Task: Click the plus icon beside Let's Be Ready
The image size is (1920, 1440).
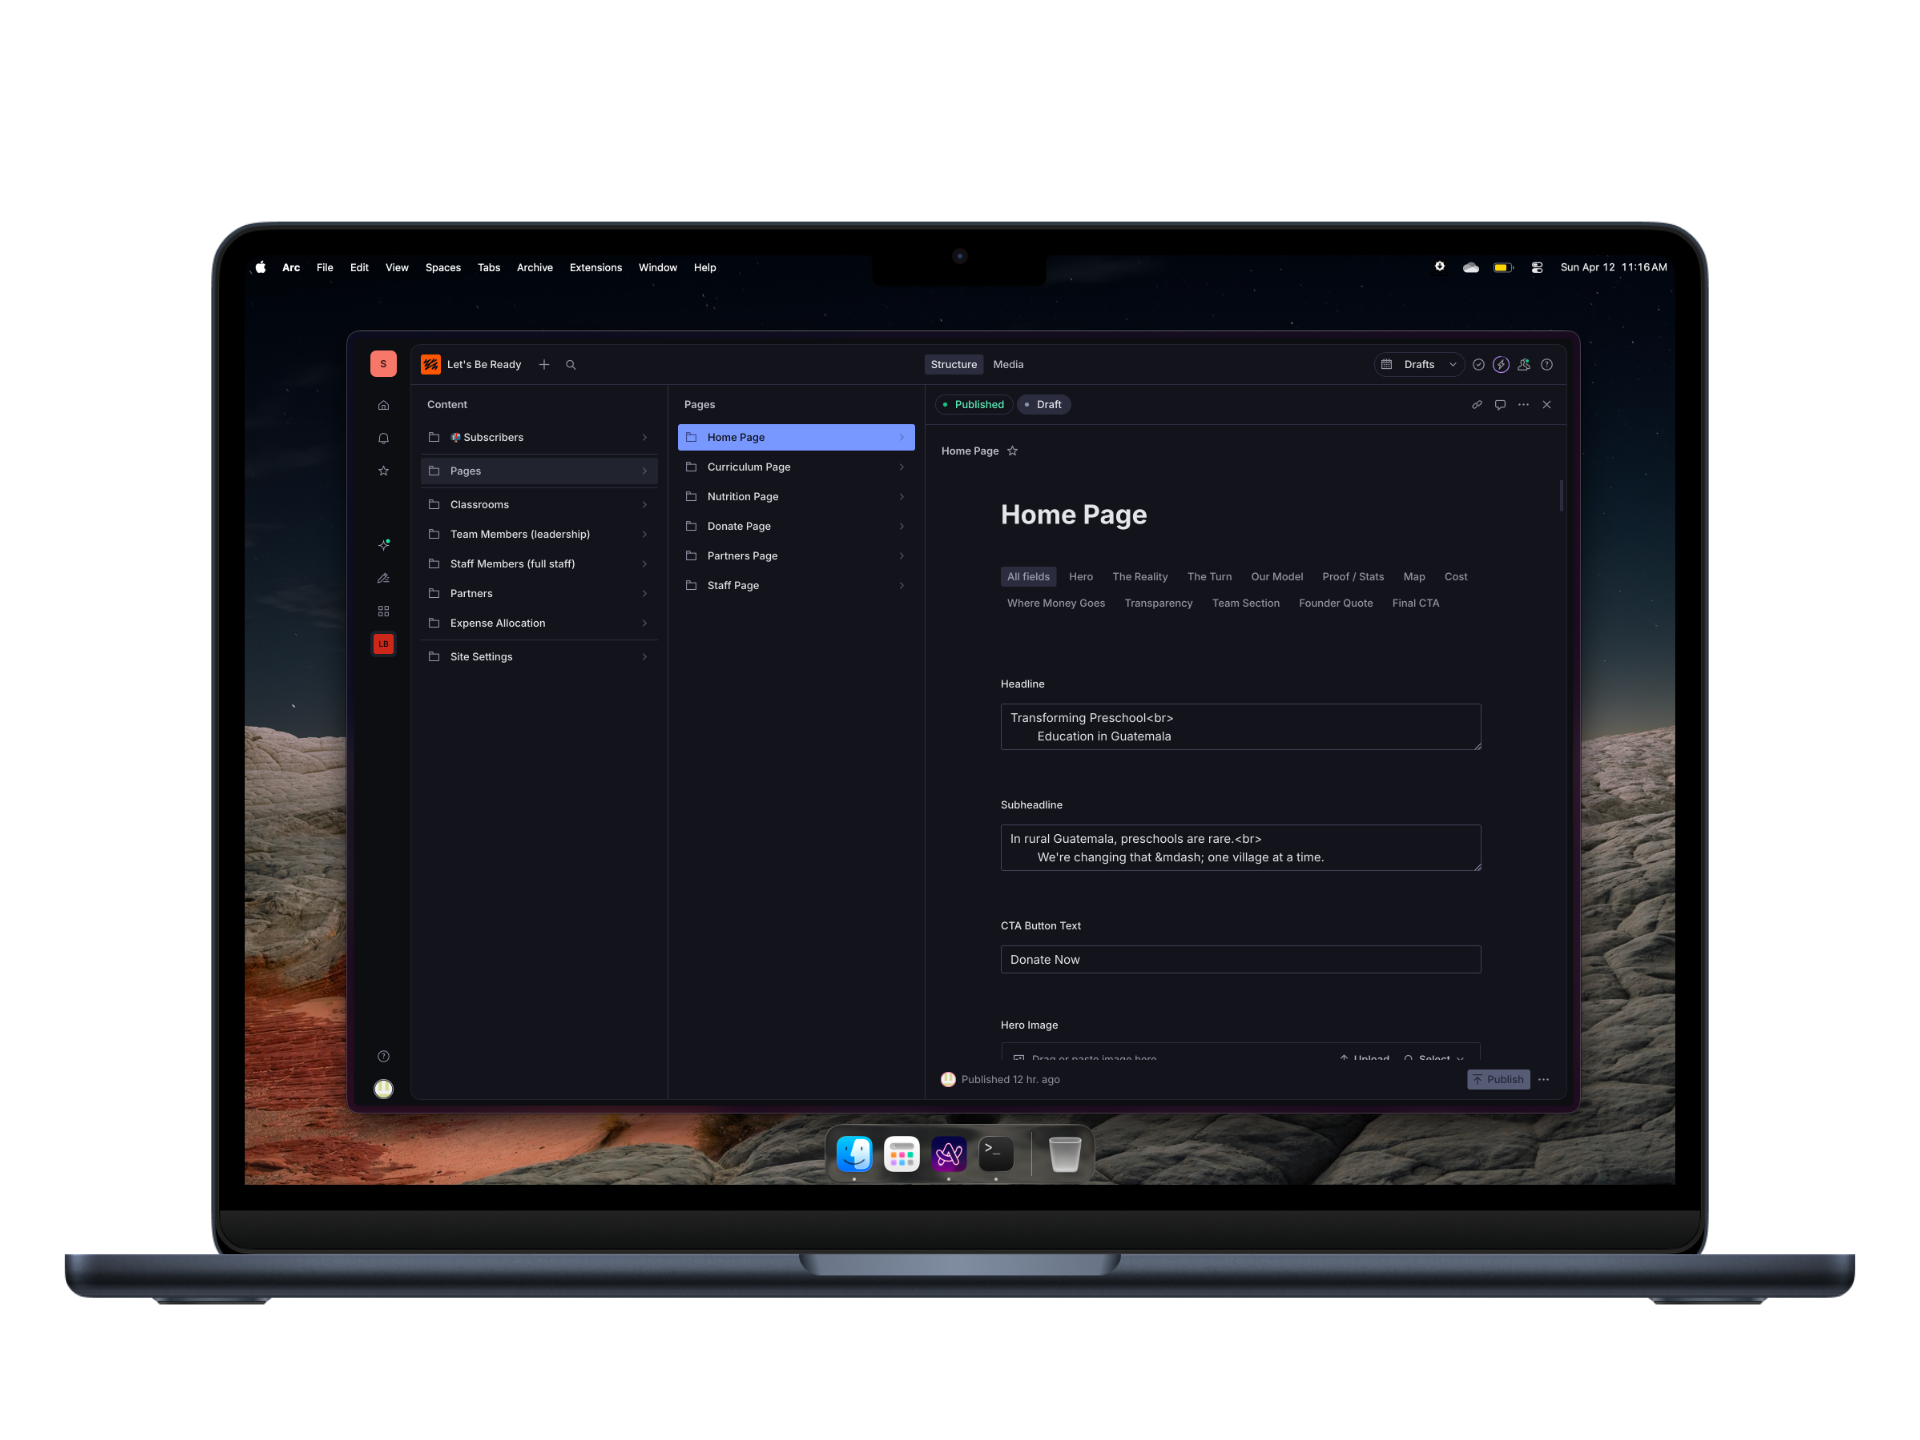Action: click(x=544, y=365)
